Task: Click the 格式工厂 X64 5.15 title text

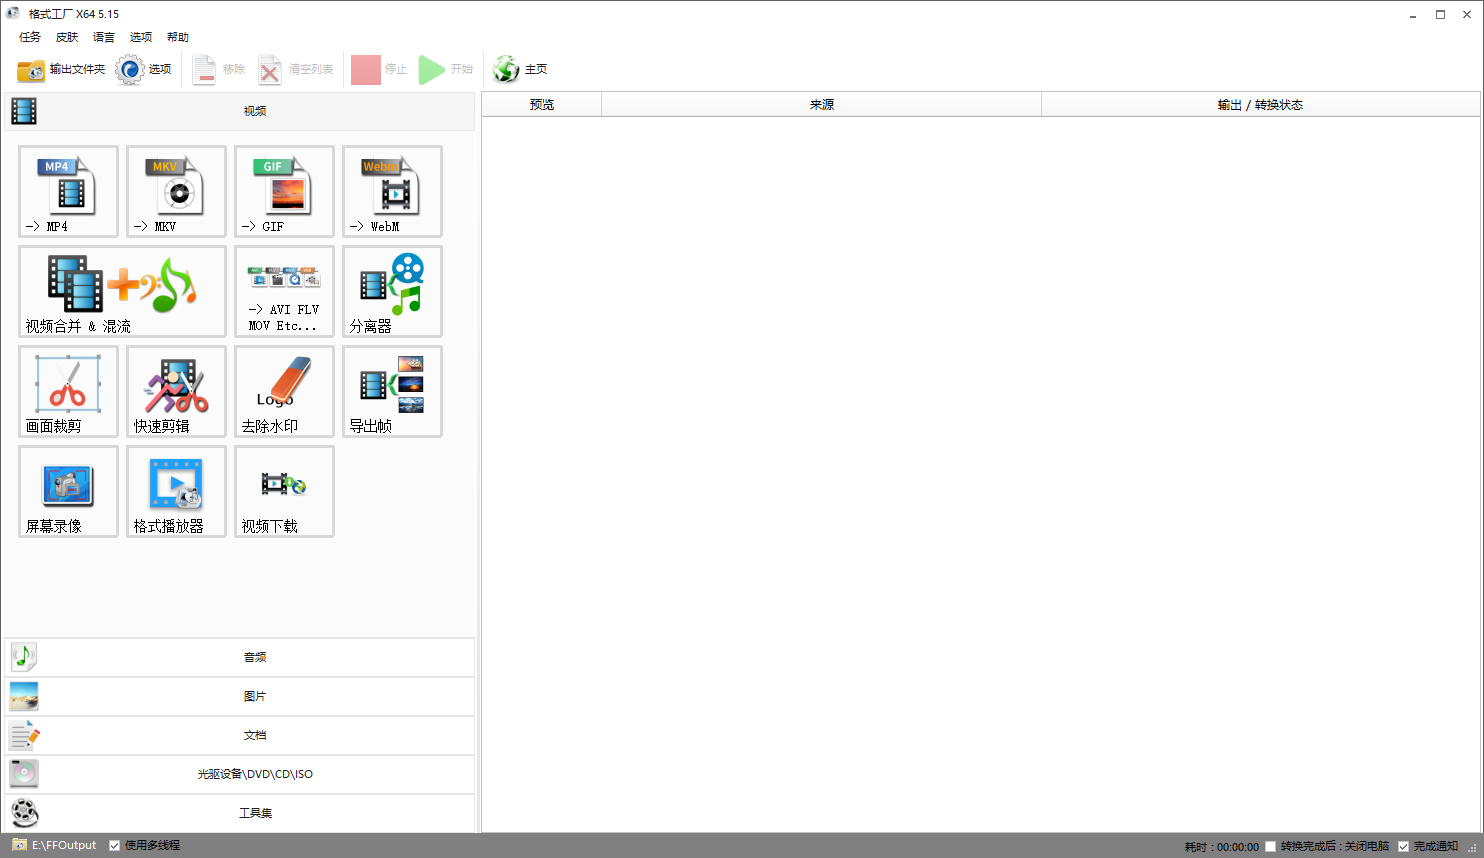Action: pos(74,14)
